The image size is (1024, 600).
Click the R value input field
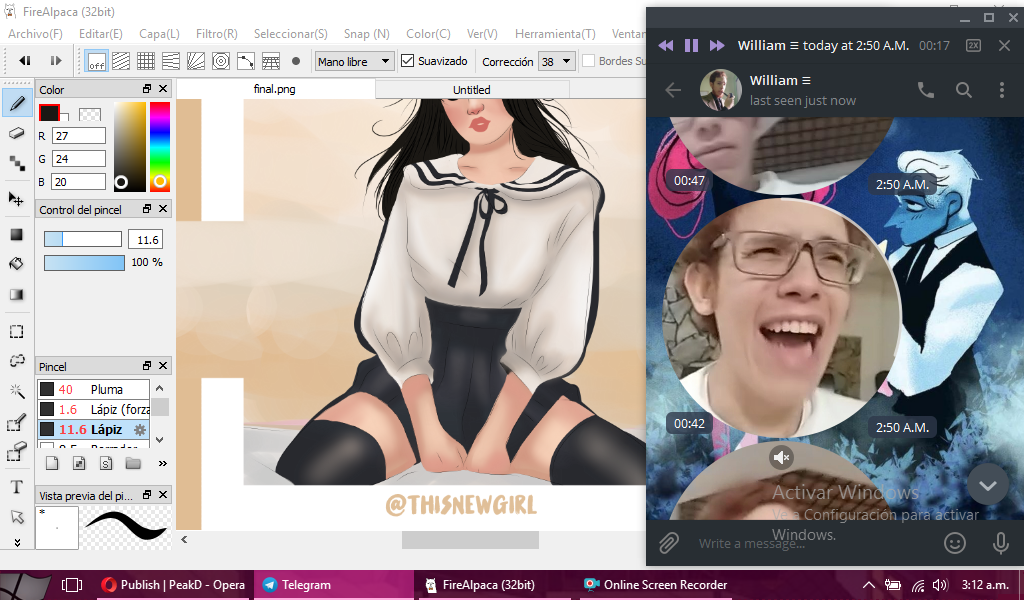(x=78, y=136)
